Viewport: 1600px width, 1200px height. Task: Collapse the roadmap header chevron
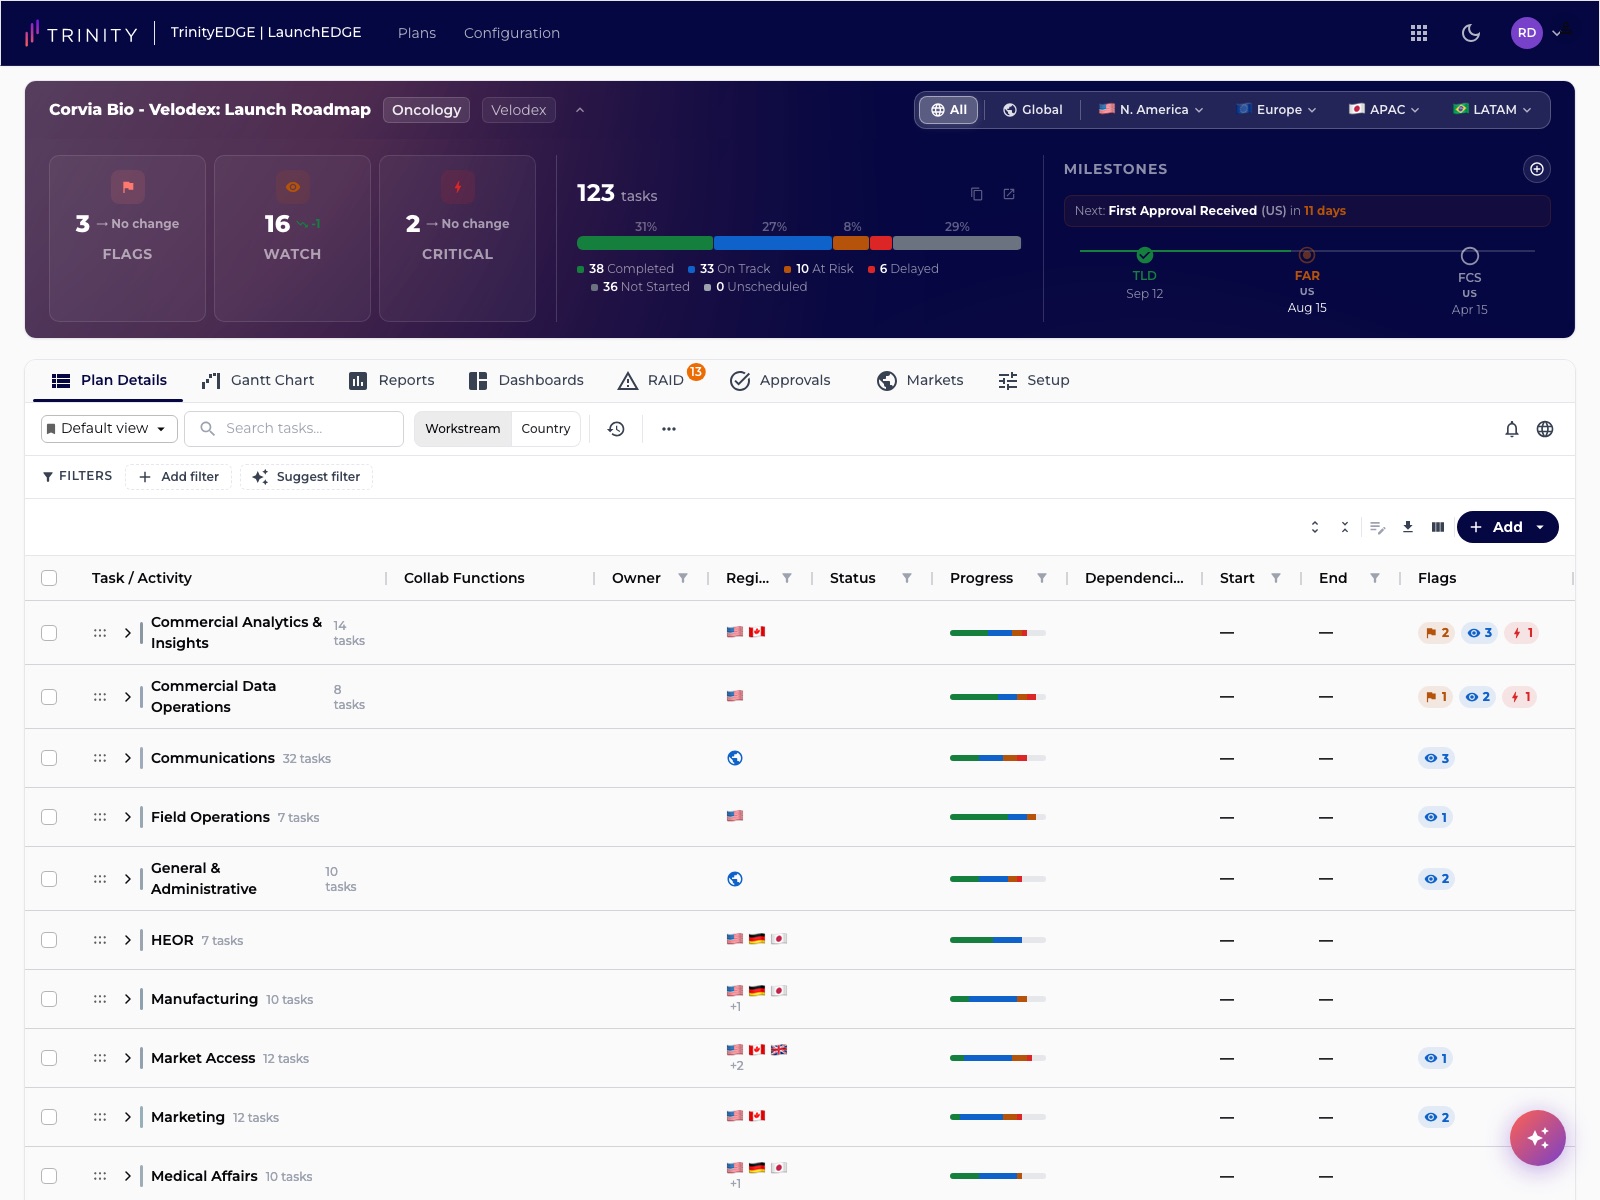coord(580,110)
